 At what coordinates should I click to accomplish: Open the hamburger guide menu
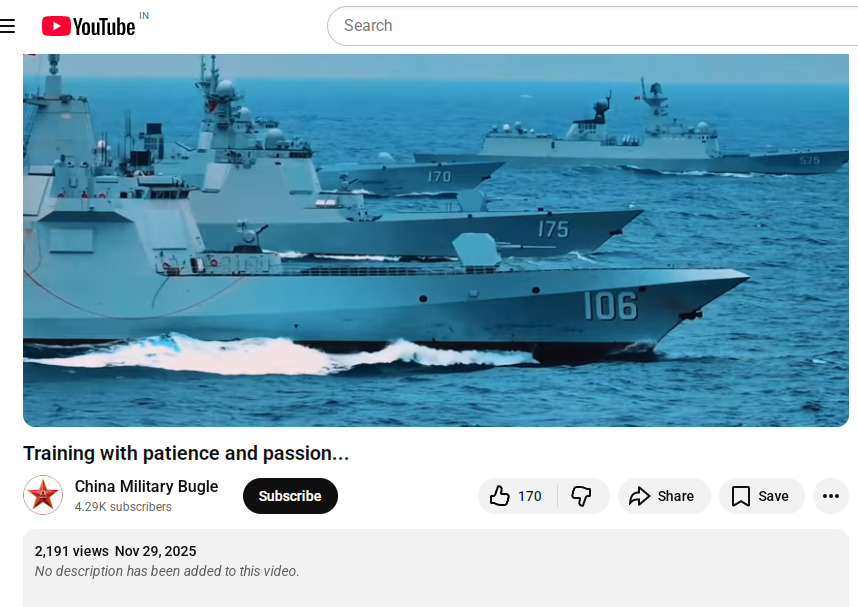[x=8, y=26]
